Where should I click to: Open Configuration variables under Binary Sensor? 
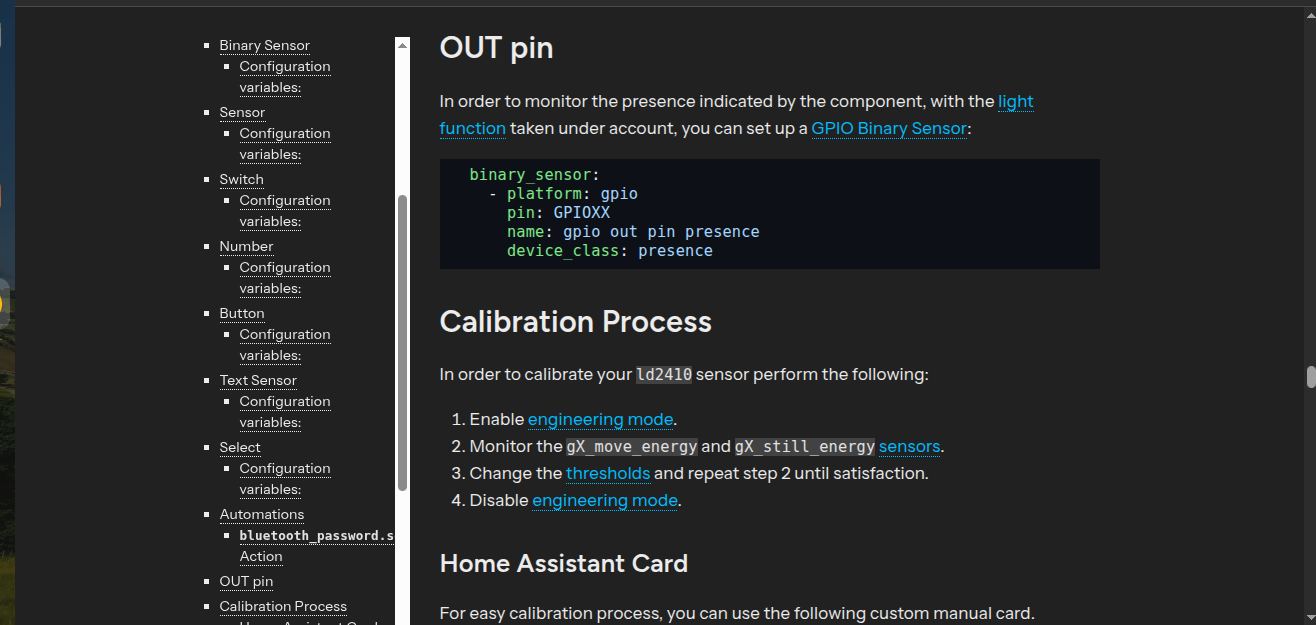click(284, 67)
